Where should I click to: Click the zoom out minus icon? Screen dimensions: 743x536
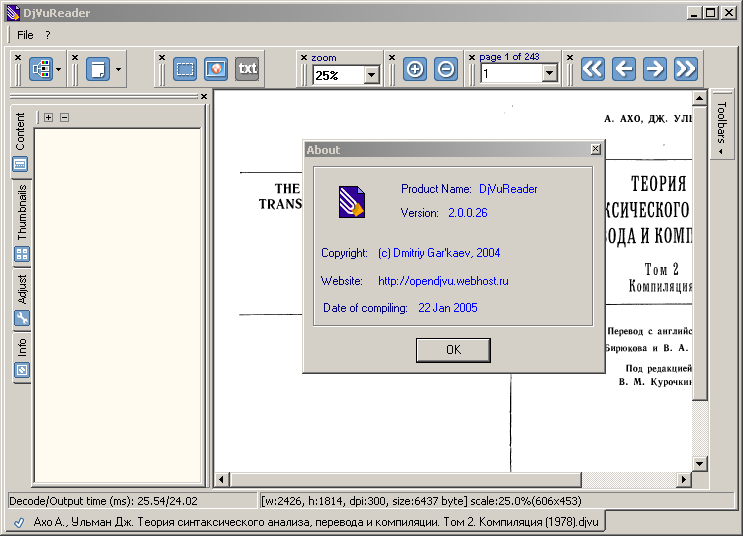446,69
